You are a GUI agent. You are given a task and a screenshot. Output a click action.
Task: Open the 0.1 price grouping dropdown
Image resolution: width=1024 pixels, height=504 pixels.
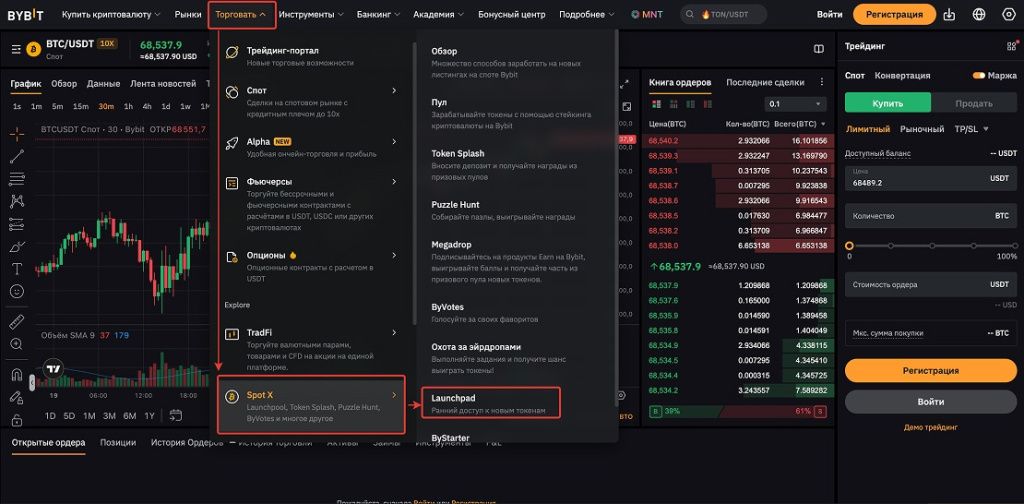pyautogui.click(x=795, y=104)
